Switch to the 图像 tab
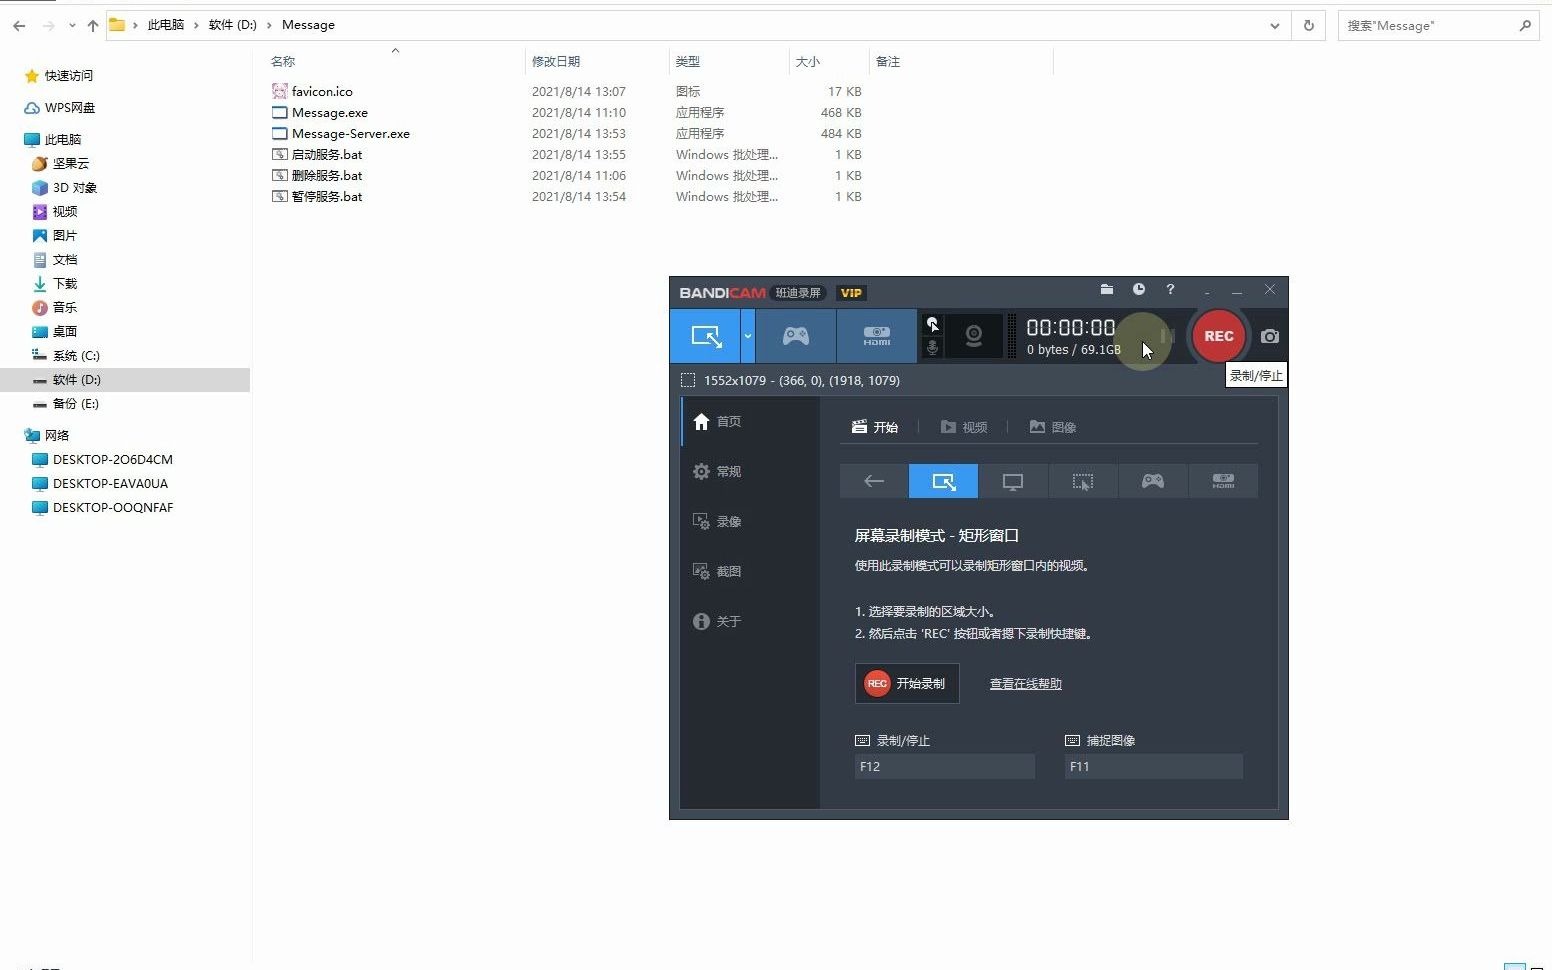Viewport: 1552px width, 970px height. point(1053,427)
